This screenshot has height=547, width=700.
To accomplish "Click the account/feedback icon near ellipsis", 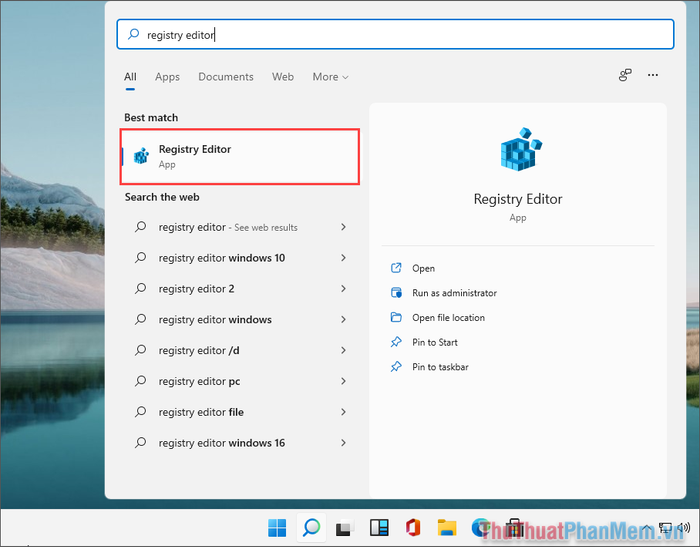I will (x=625, y=75).
